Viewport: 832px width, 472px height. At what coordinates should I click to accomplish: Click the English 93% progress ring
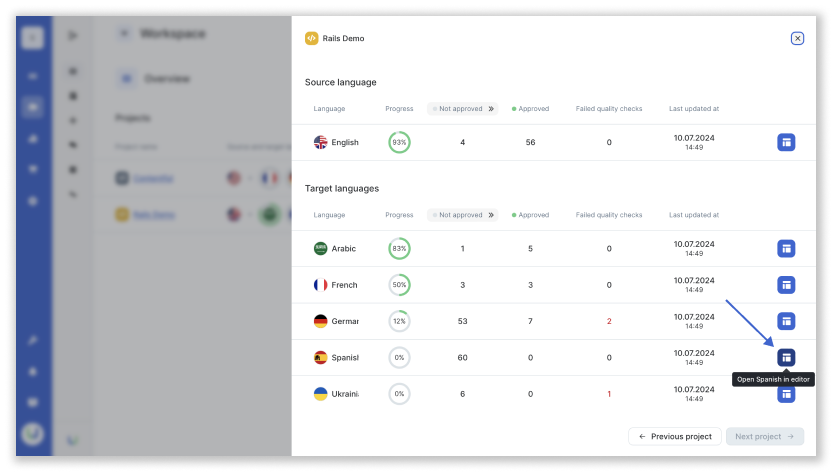point(399,142)
